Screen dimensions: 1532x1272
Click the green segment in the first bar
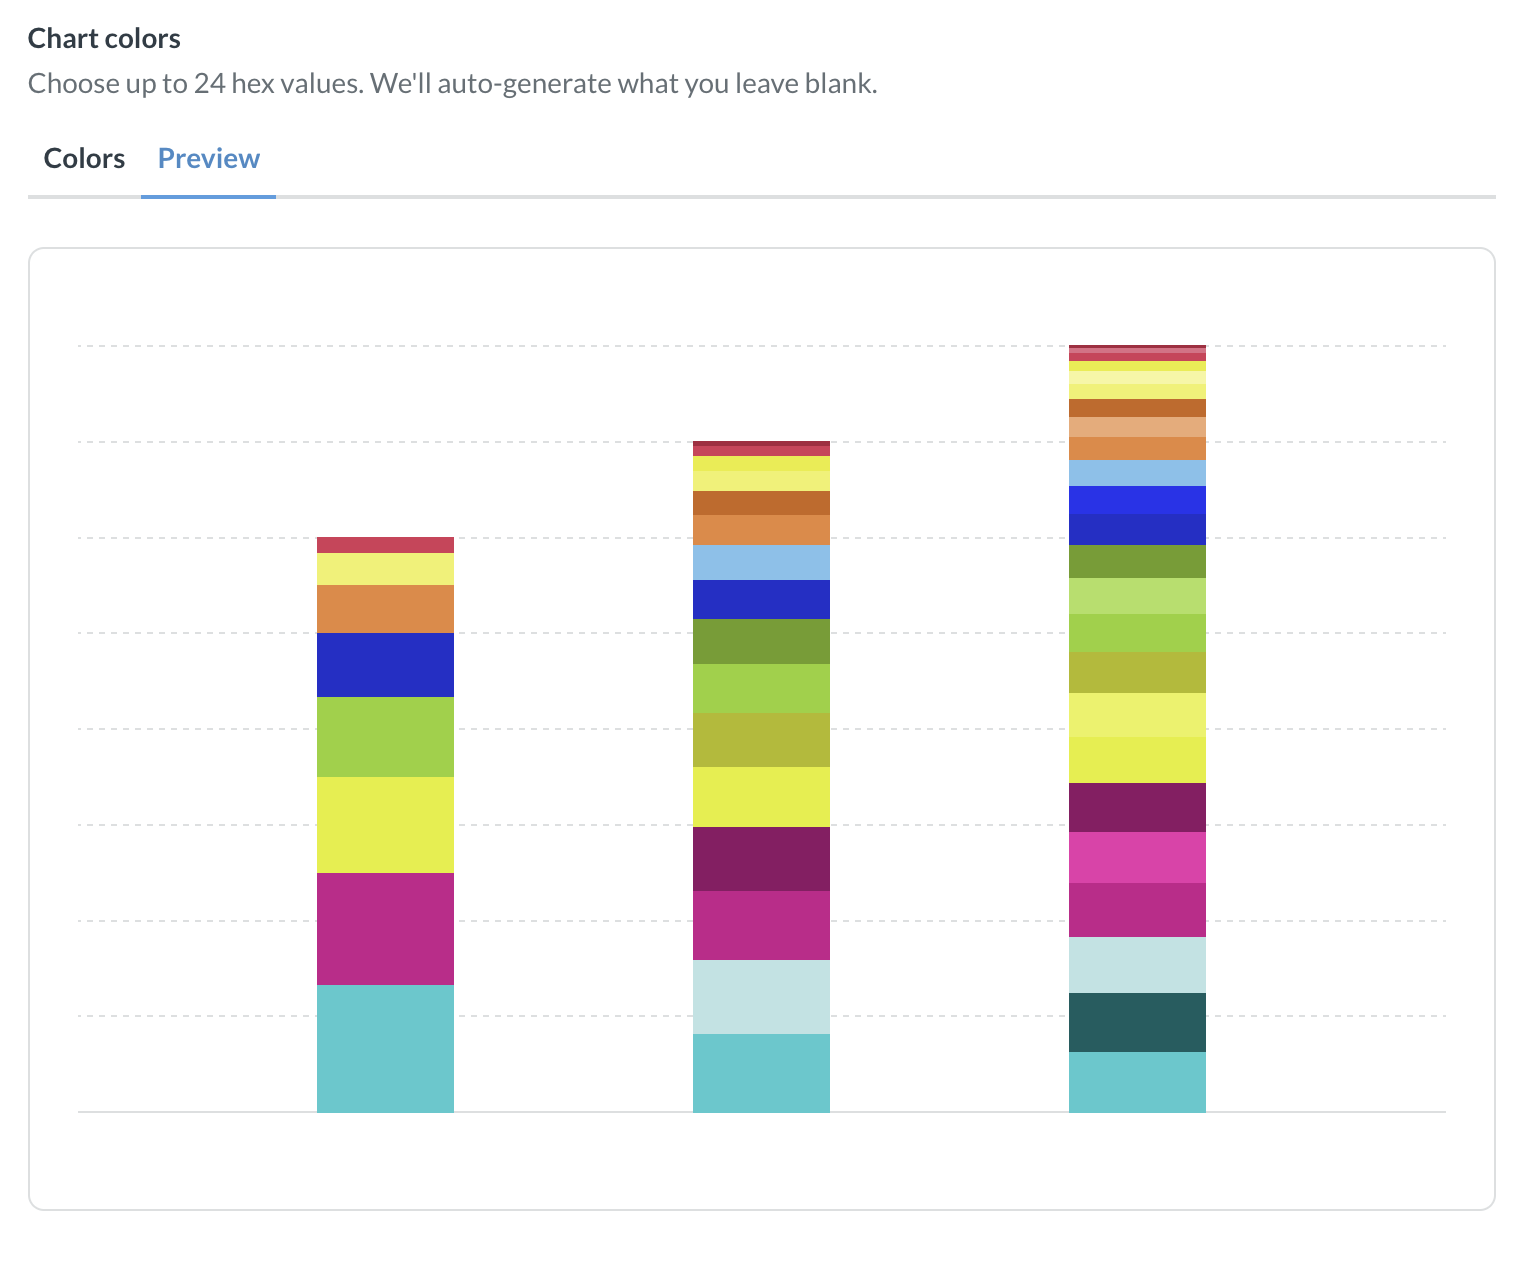pyautogui.click(x=385, y=736)
